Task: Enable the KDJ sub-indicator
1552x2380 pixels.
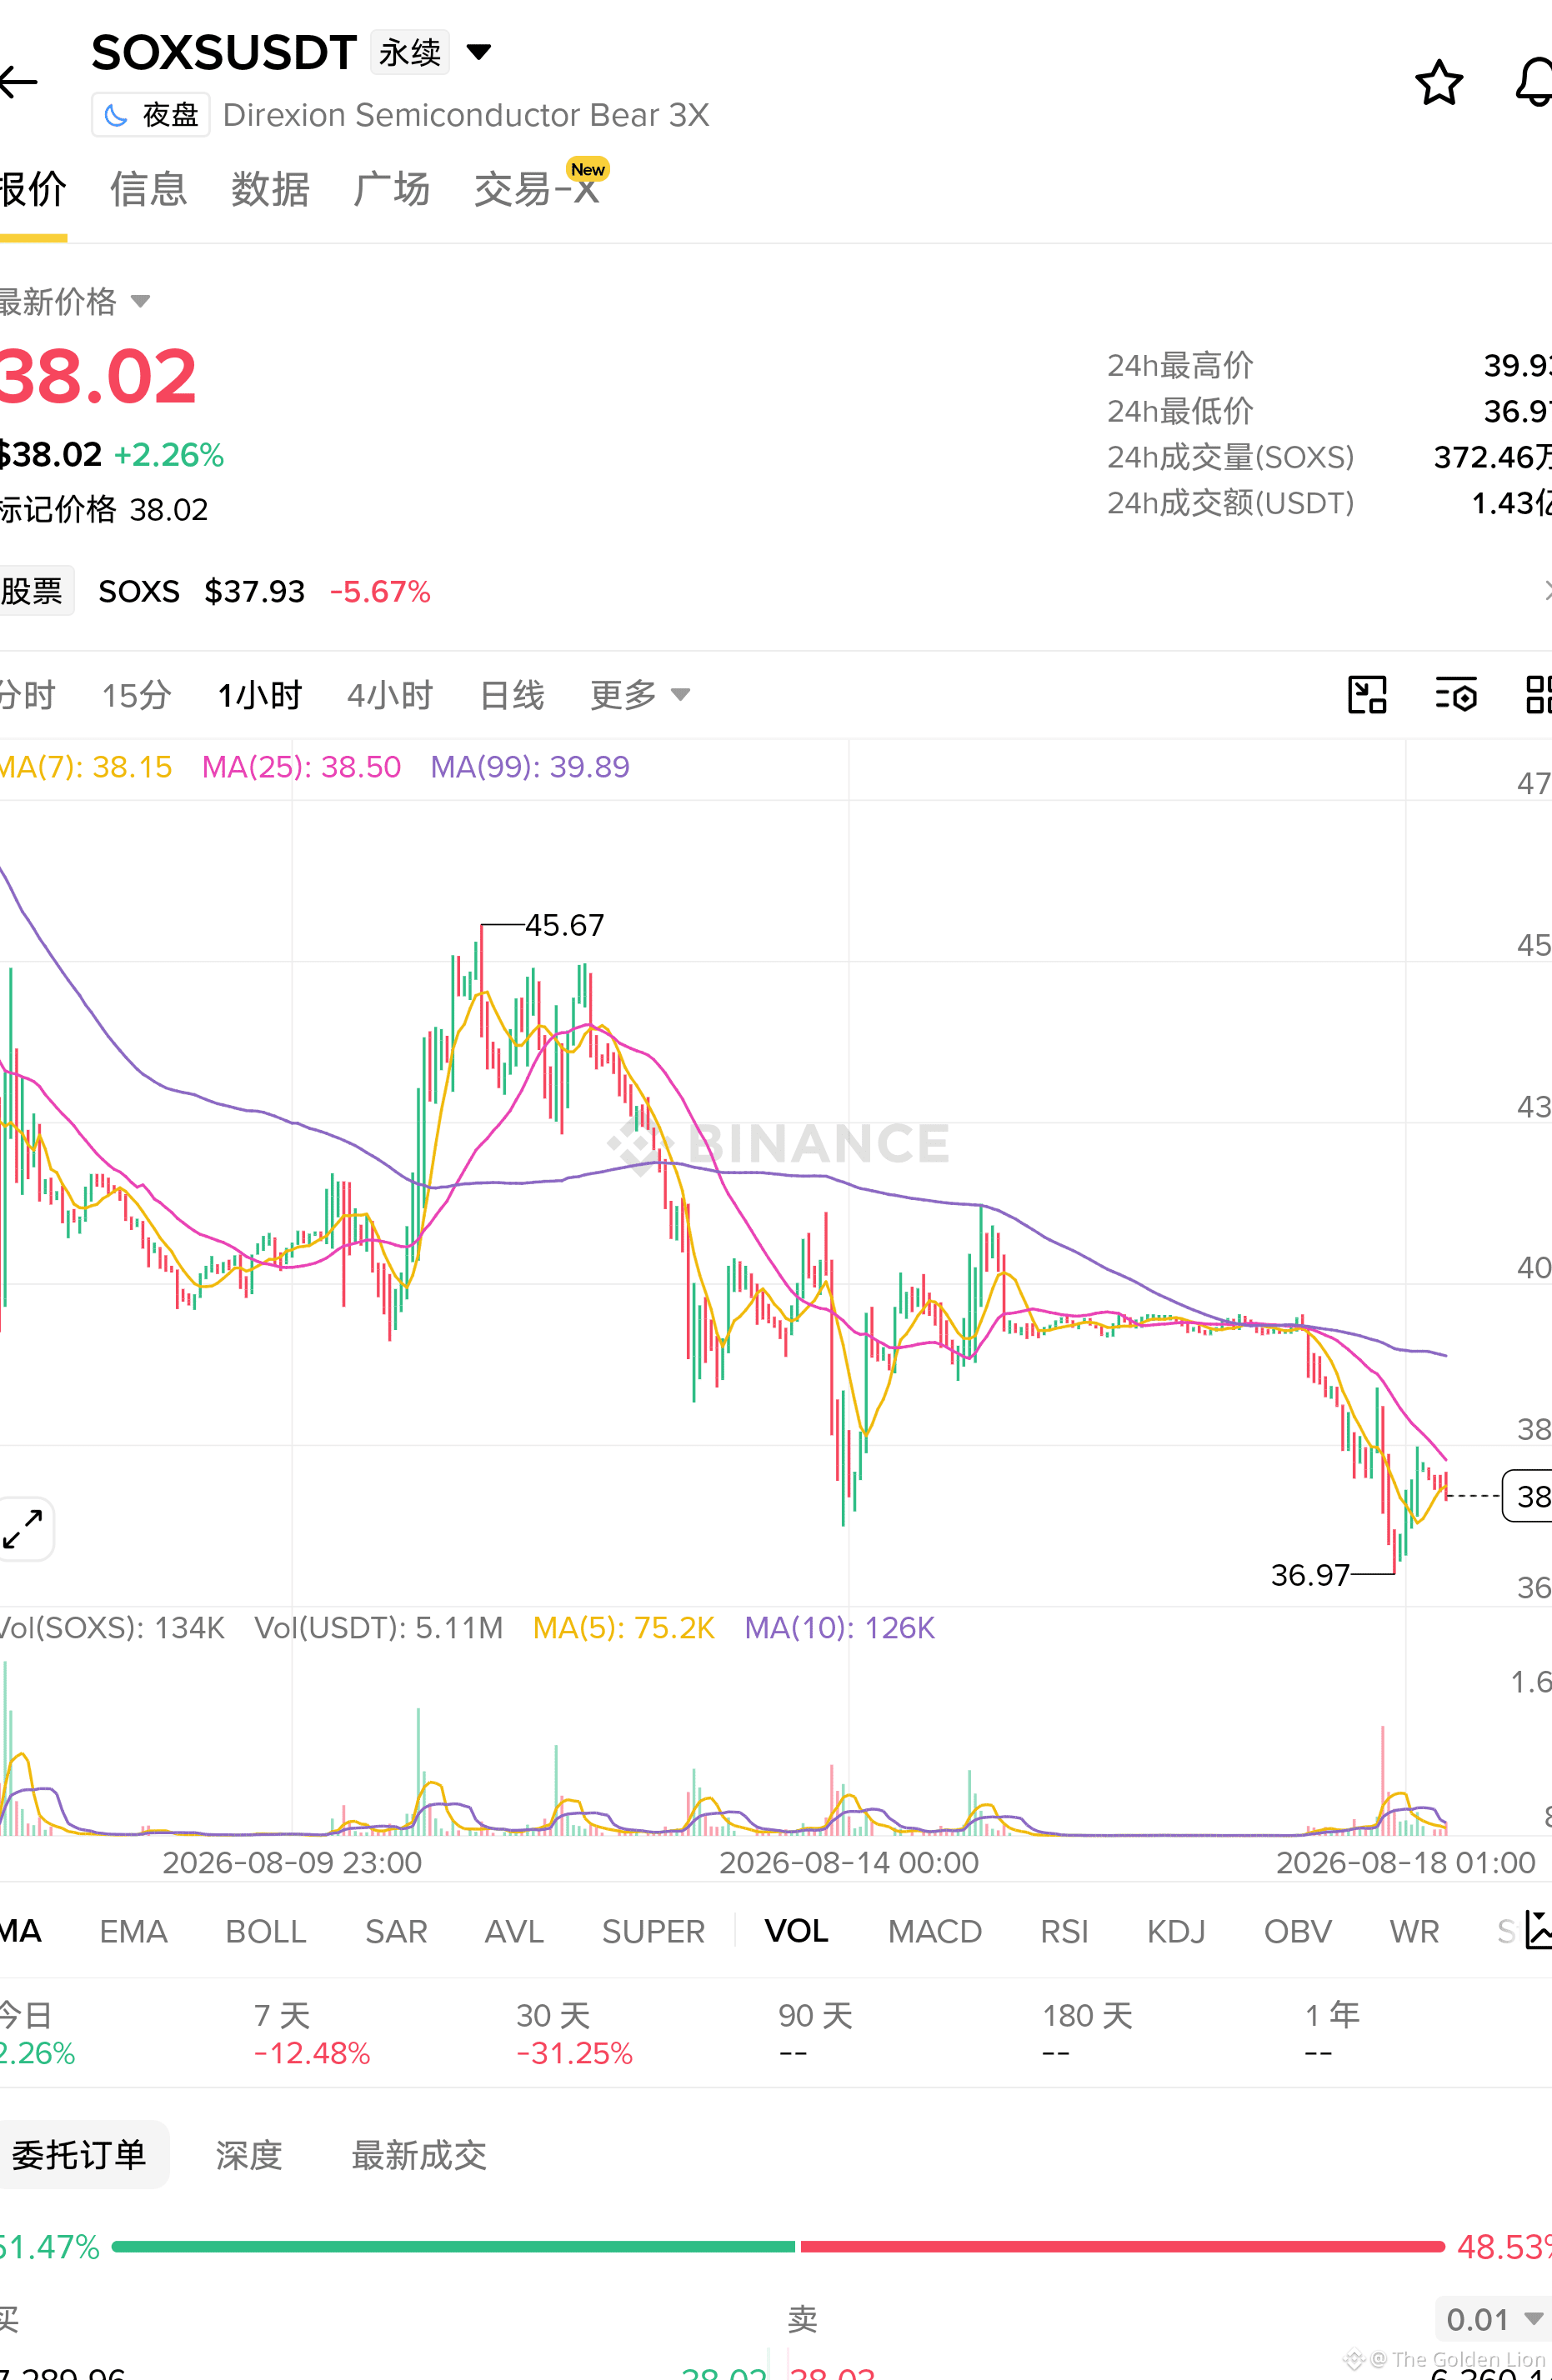Action: (1176, 1930)
